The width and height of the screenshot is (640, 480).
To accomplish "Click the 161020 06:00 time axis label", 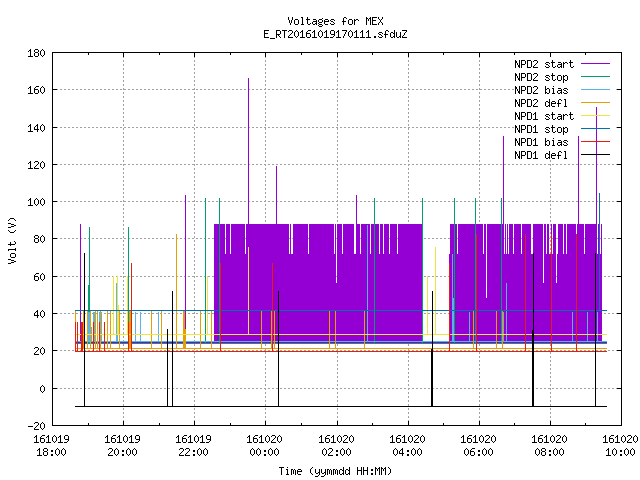I will 478,446.
